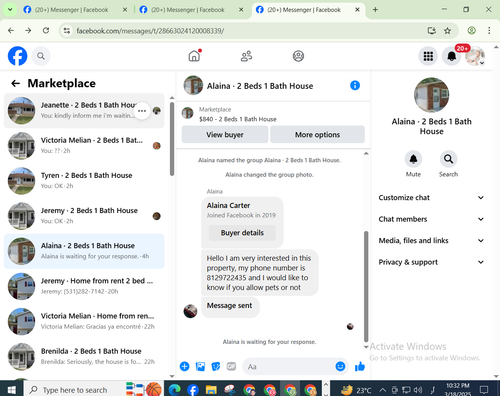Reload the page with refresh icon
Image resolution: width=500 pixels, height=396 pixels.
coord(46,31)
